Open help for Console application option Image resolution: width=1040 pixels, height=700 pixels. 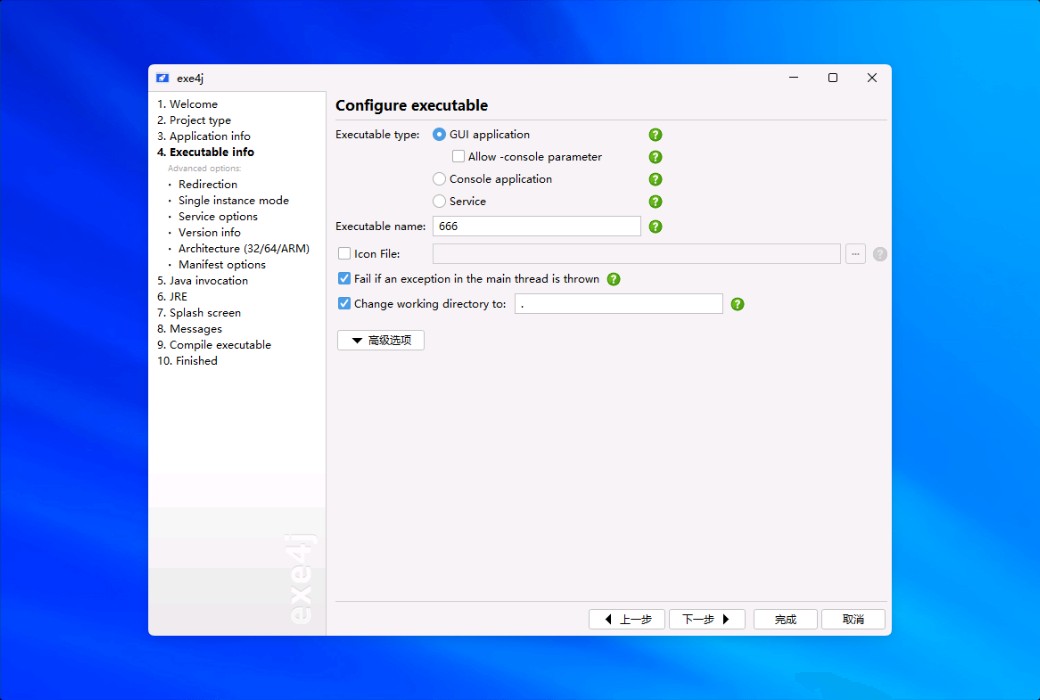click(x=655, y=179)
